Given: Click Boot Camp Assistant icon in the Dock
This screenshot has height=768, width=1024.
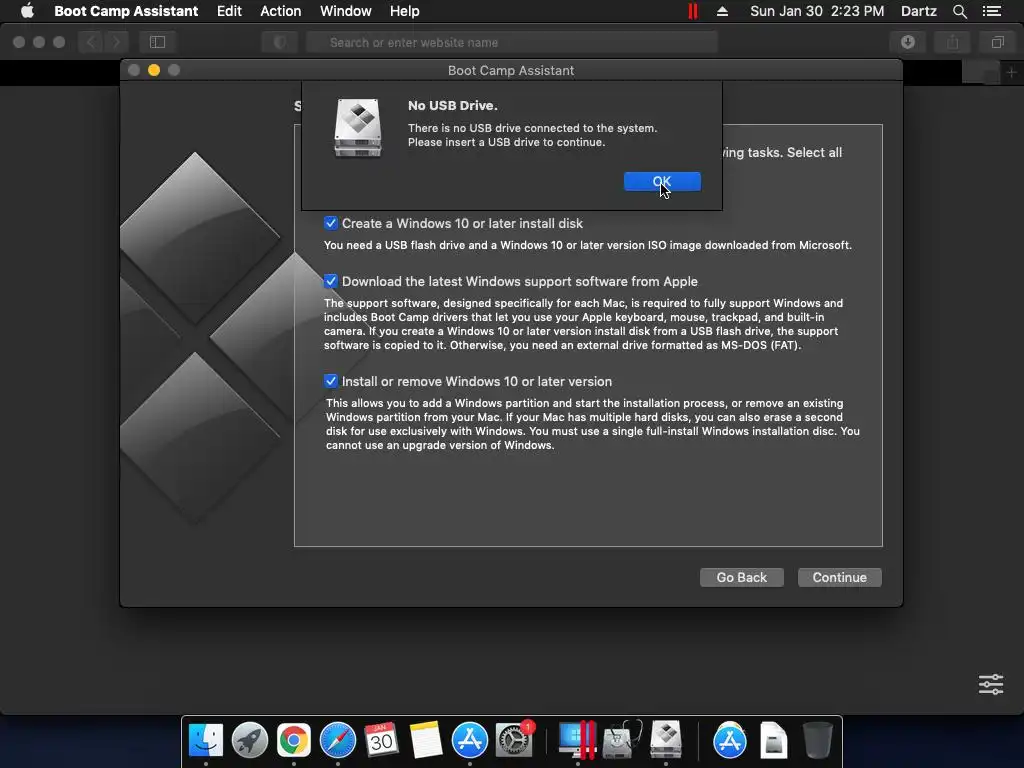Looking at the screenshot, I should pos(666,741).
